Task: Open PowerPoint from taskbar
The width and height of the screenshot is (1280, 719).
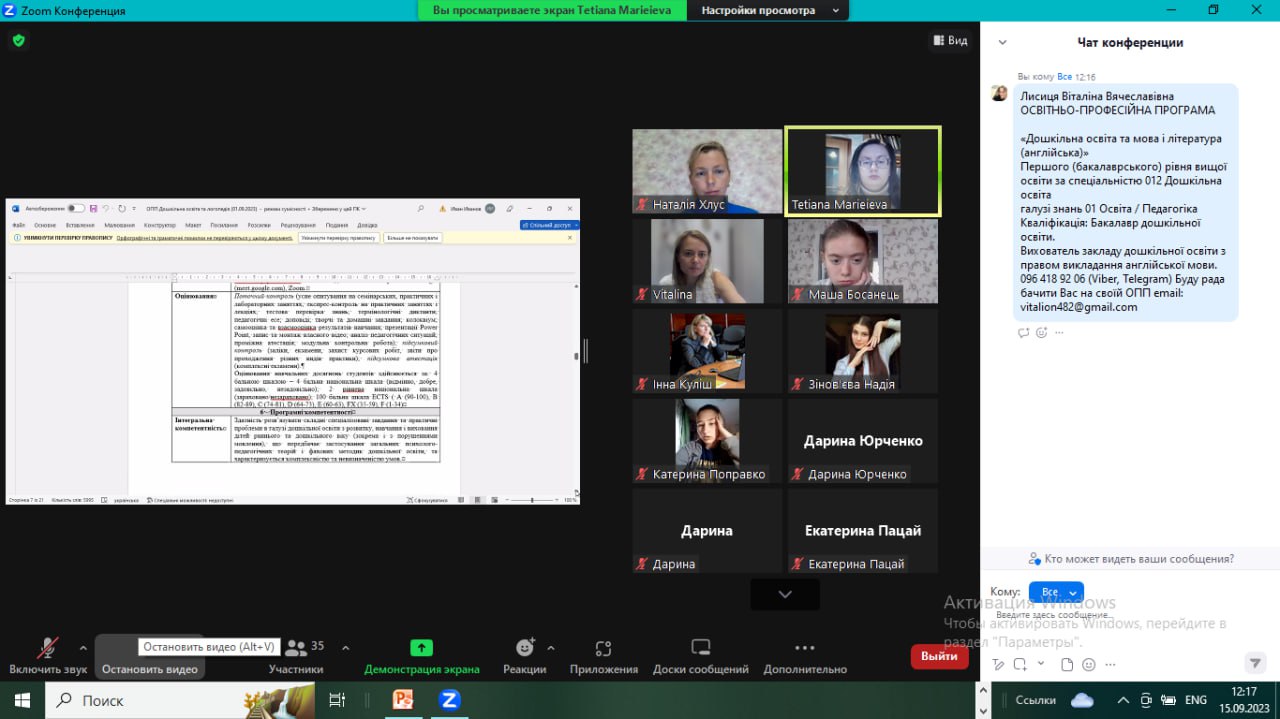Action: coord(403,700)
